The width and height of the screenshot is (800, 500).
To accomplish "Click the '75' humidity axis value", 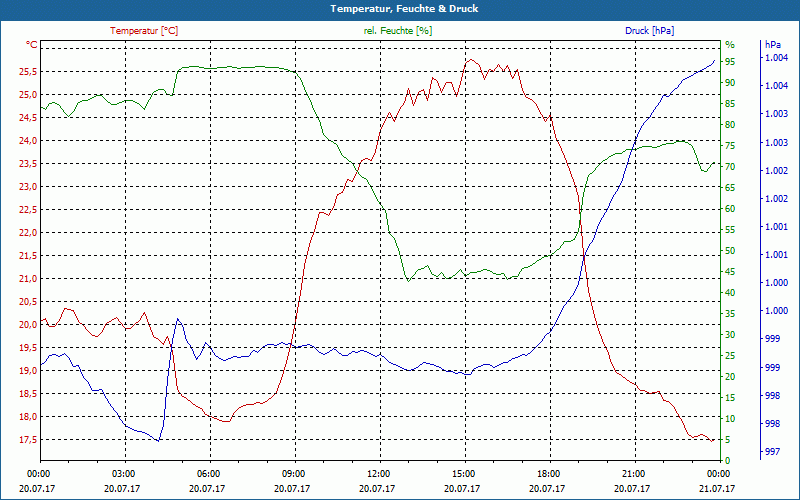I will pos(730,146).
